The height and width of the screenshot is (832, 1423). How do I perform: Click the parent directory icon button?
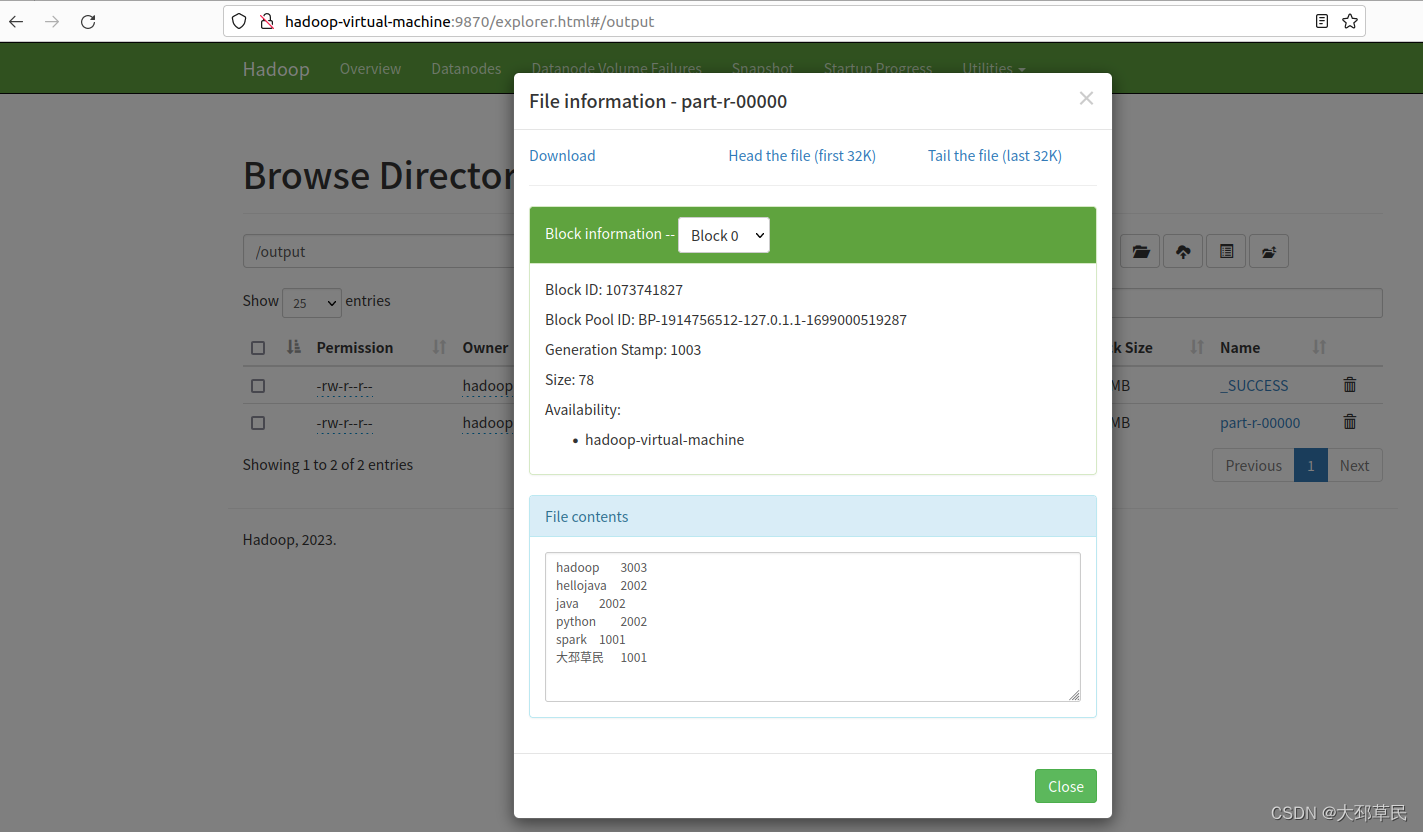tap(1269, 252)
